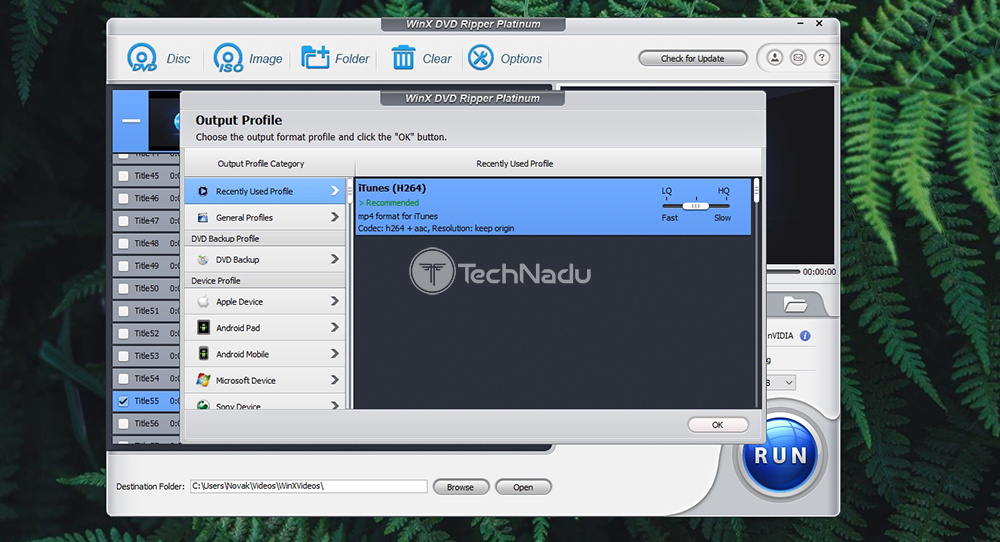Click the Title51 row text
The height and width of the screenshot is (542, 1000).
(x=147, y=311)
